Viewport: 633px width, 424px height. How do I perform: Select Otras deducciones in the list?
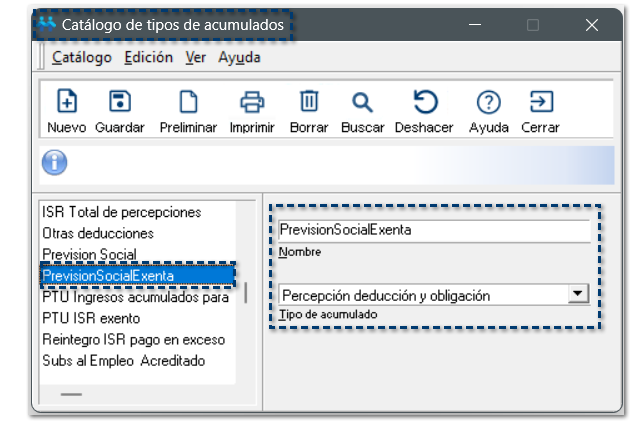coord(97,233)
